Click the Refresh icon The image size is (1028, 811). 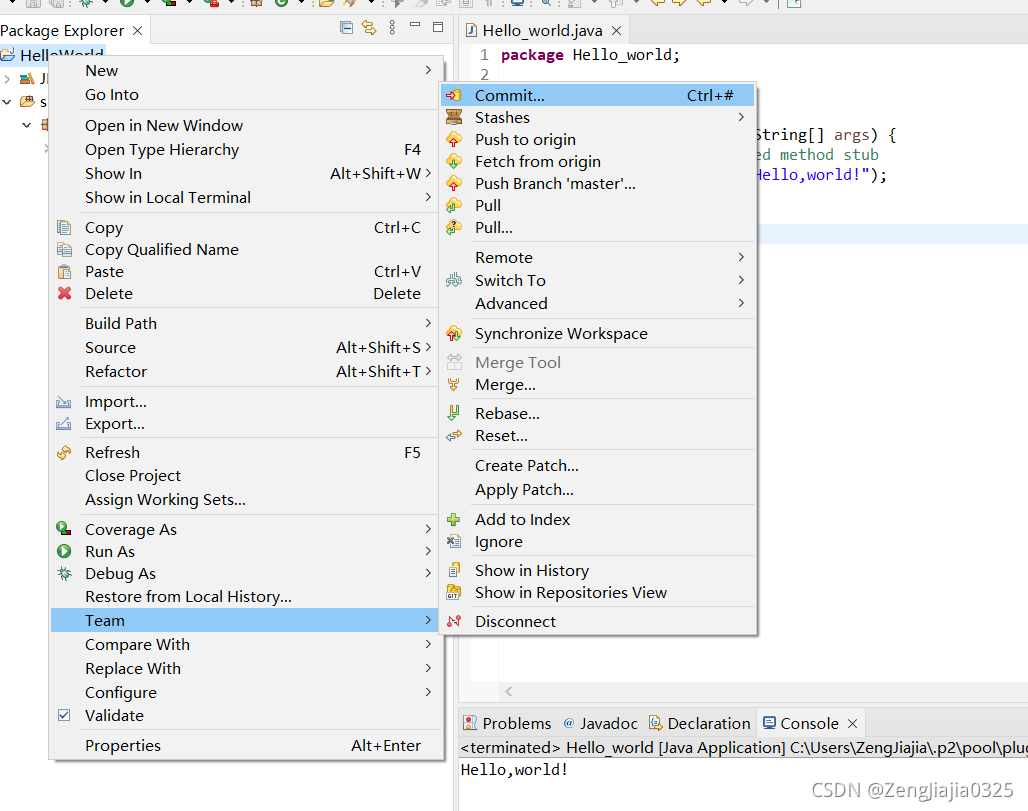click(64, 453)
